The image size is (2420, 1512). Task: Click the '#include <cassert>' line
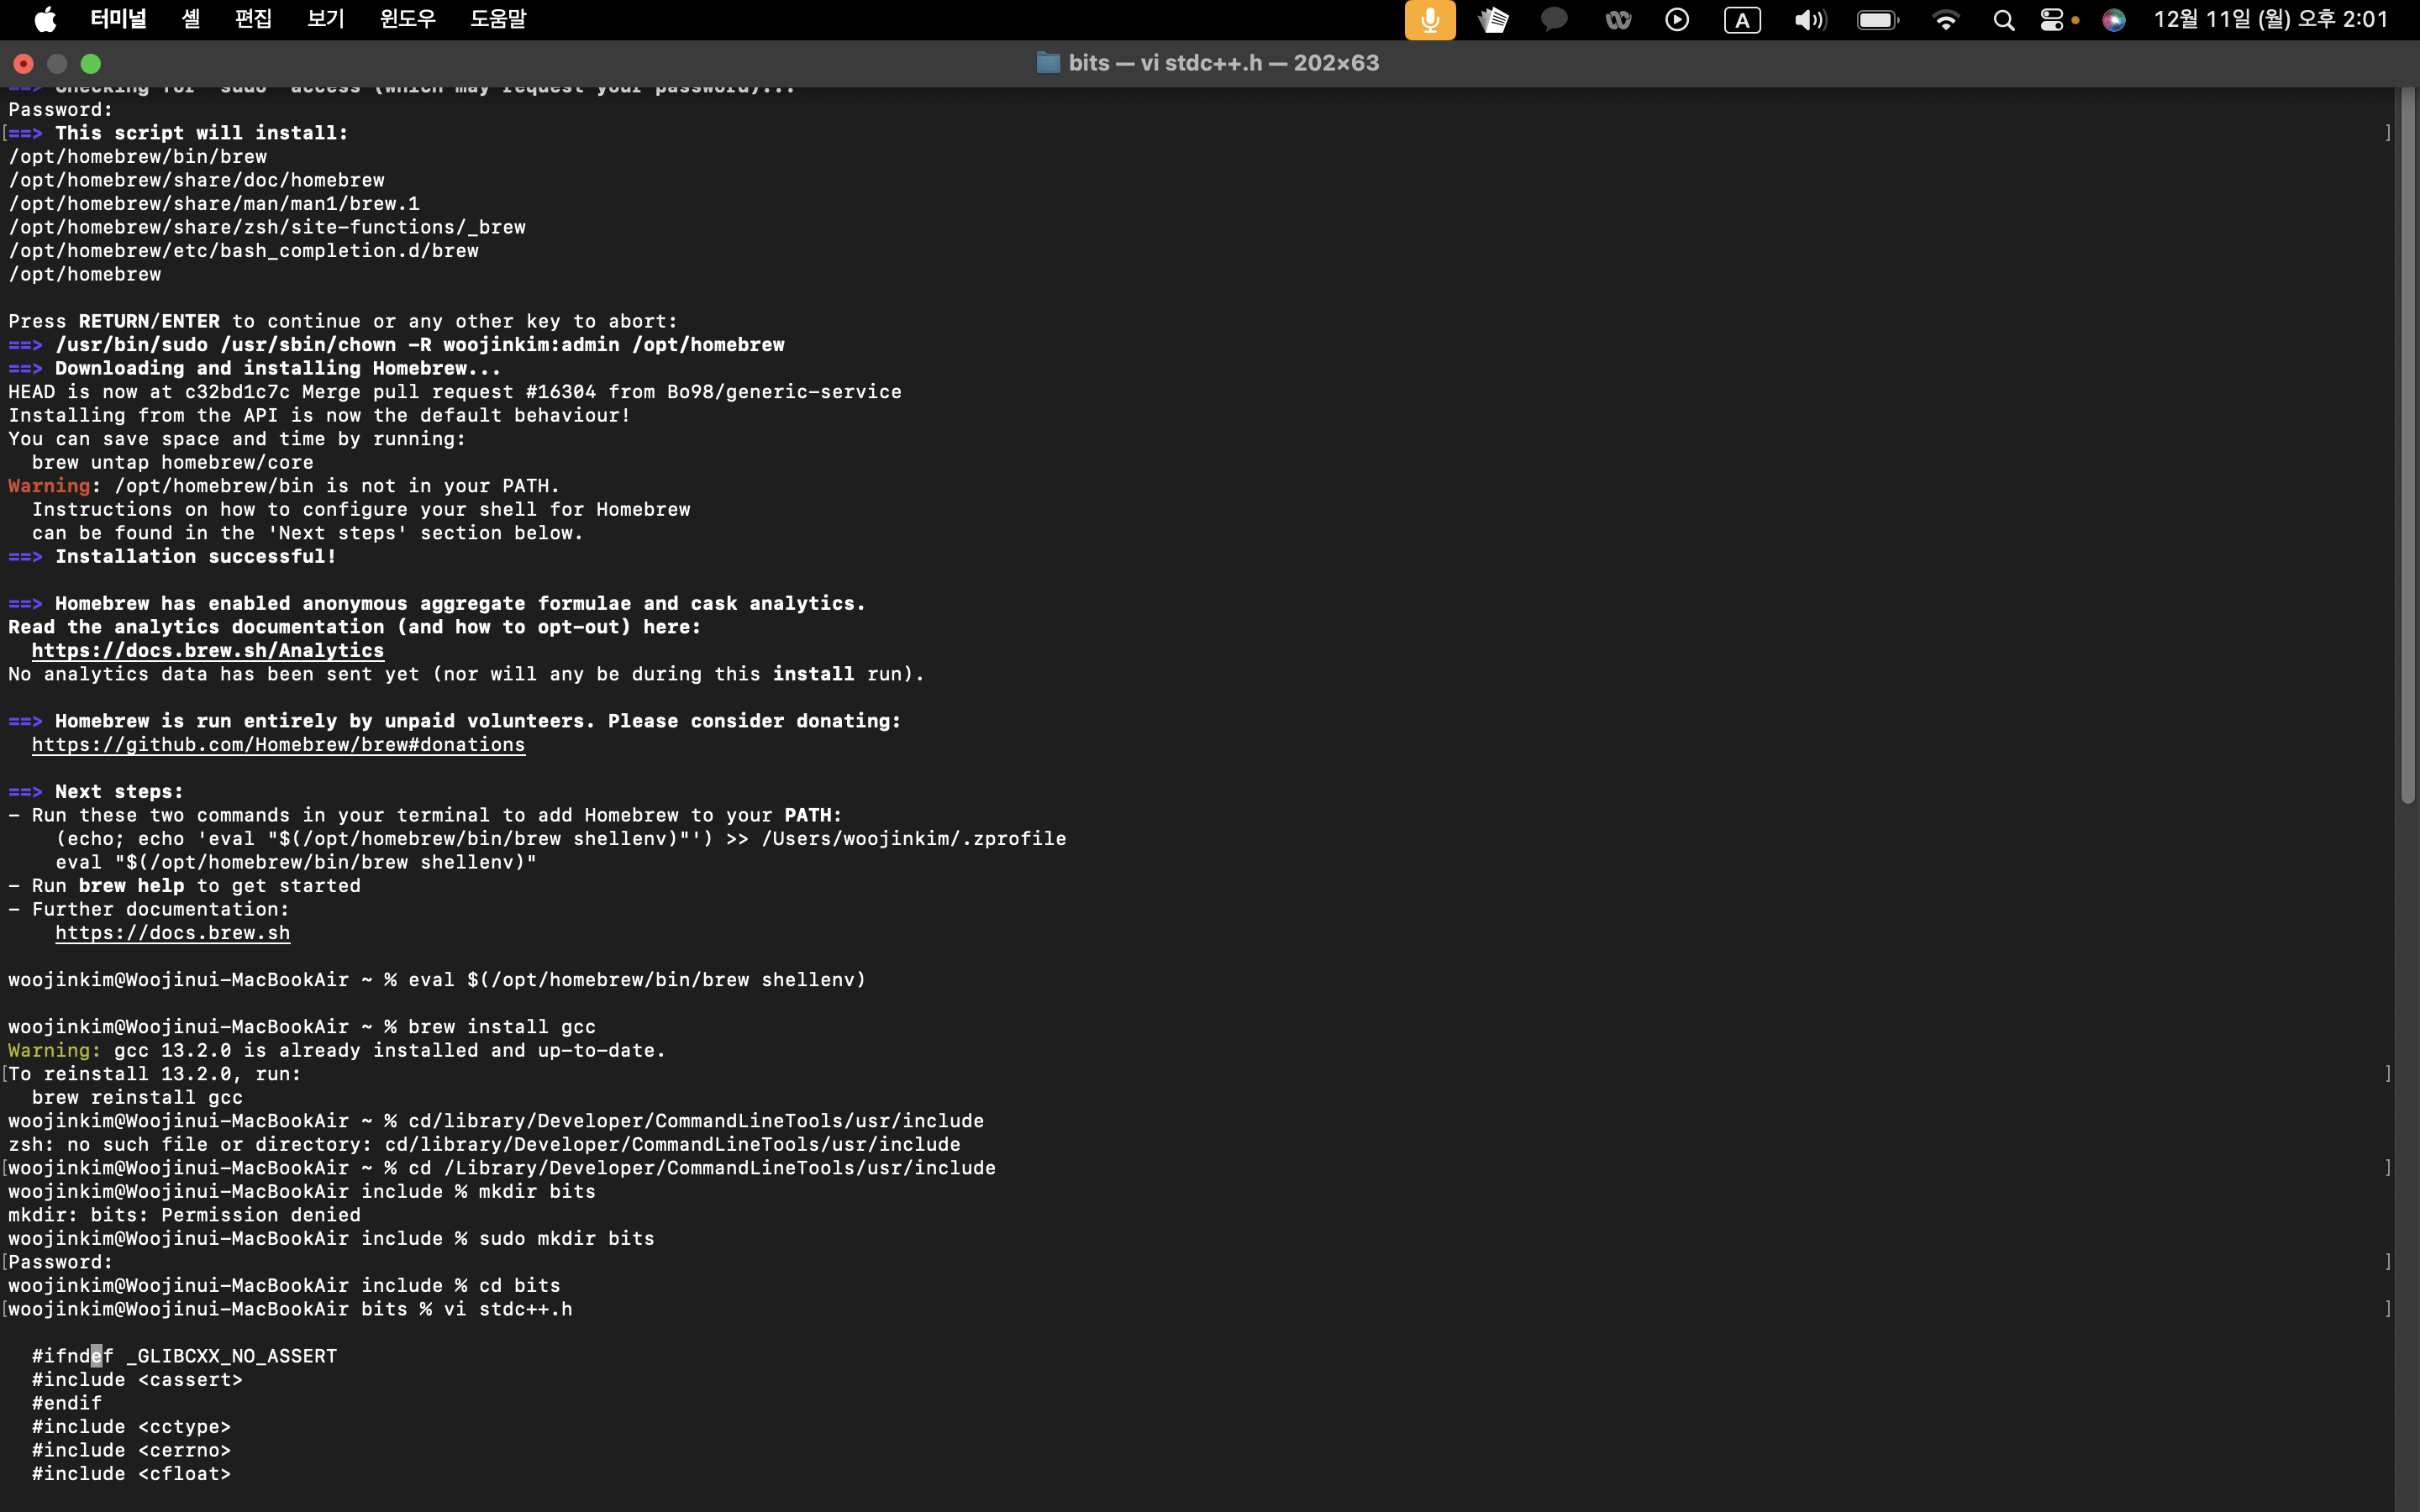point(137,1379)
